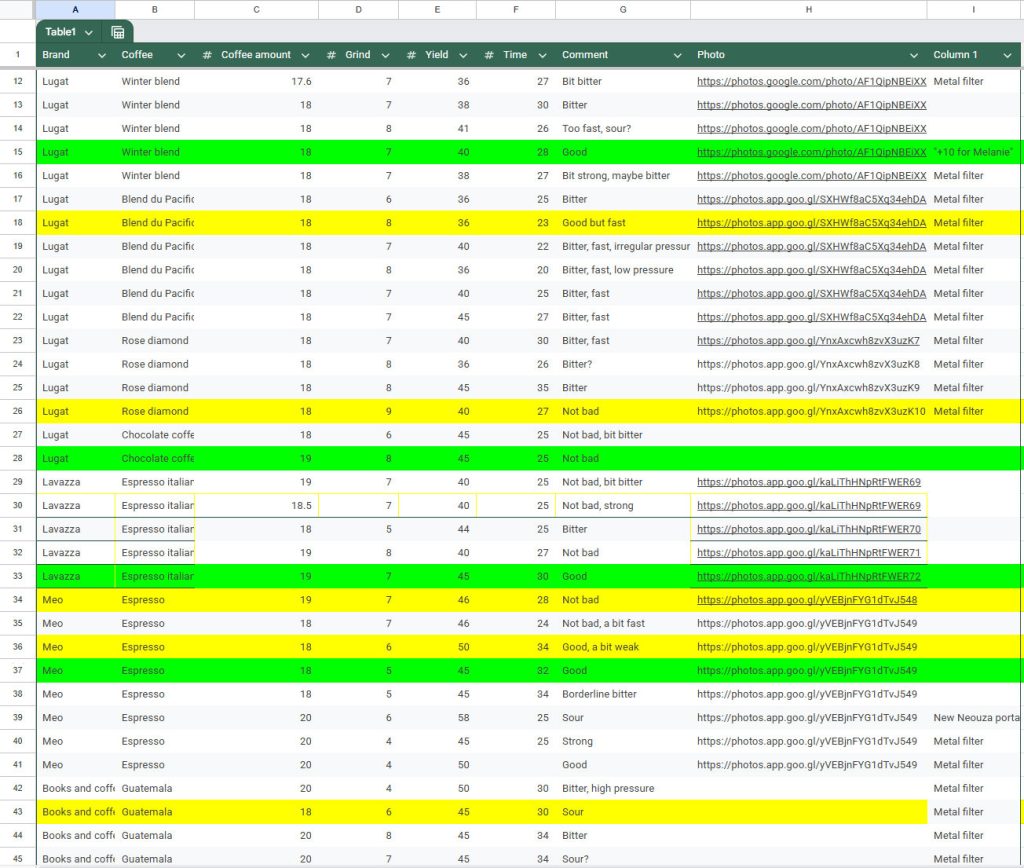The width and height of the screenshot is (1024, 868).
Task: Select the "Bit bitter" comment cell
Action: tap(623, 82)
